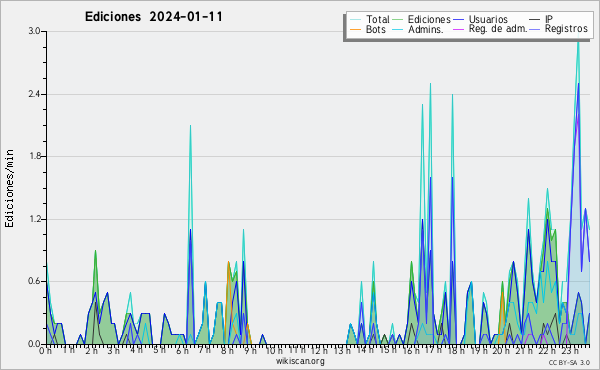Click the 'CC BY-SA 3.0' license text
Image resolution: width=600 pixels, height=370 pixels.
[569, 362]
